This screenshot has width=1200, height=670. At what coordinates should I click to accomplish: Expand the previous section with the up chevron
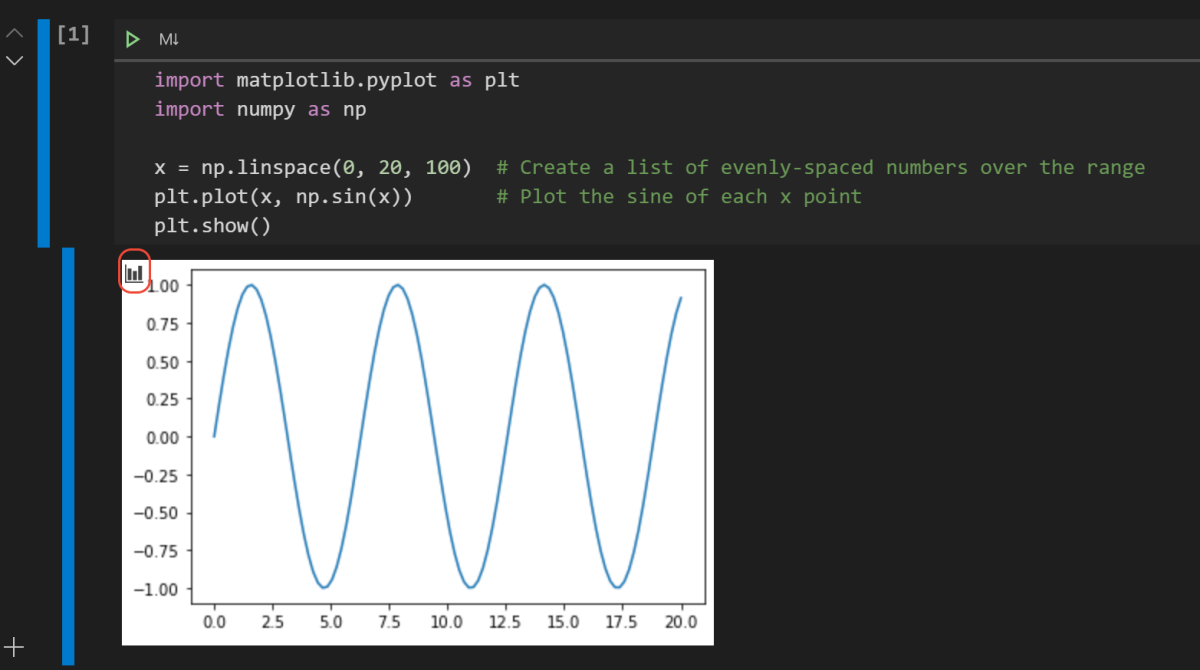pos(14,33)
